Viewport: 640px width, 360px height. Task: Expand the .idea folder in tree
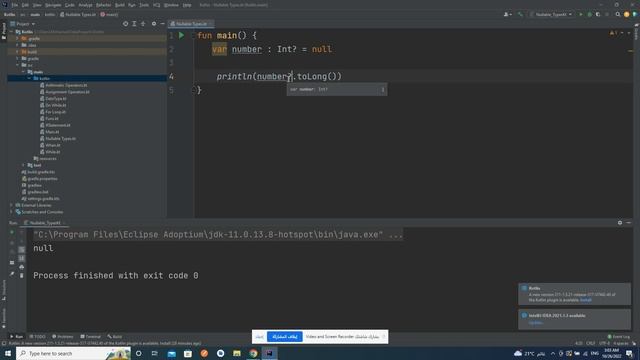coord(18,45)
